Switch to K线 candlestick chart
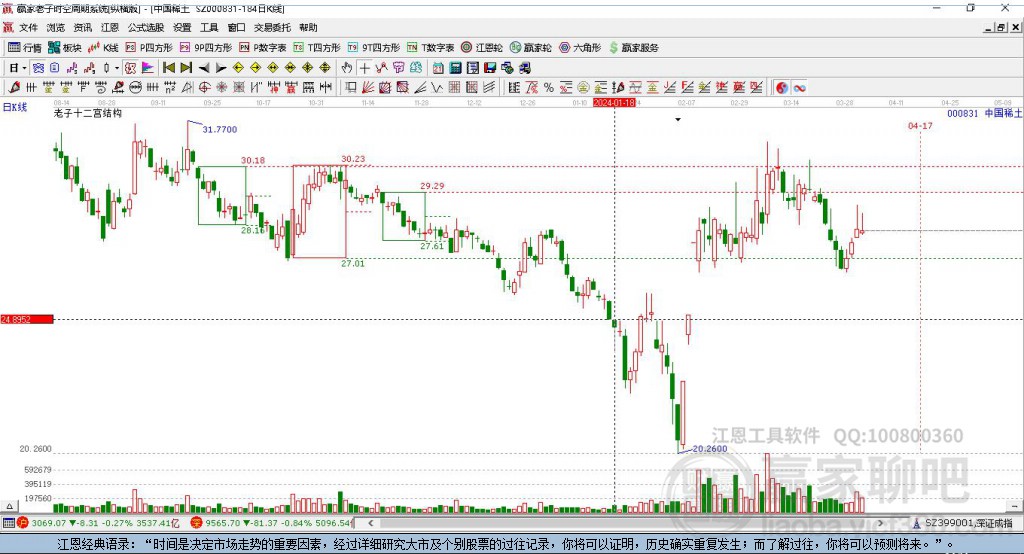The width and height of the screenshot is (1024, 554). point(103,48)
